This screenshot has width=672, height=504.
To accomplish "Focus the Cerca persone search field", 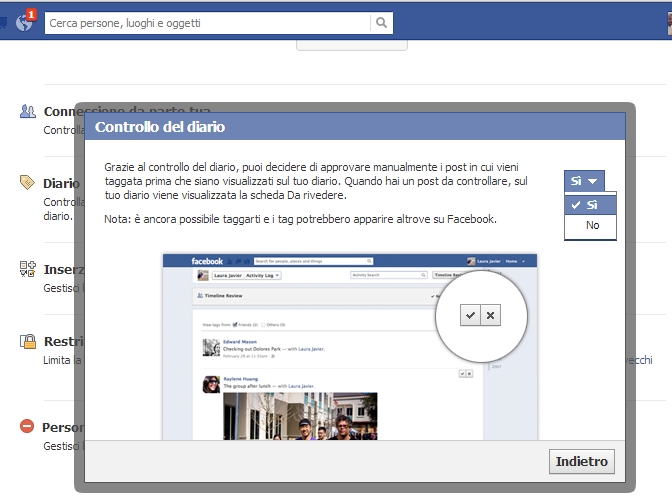I will coord(207,22).
